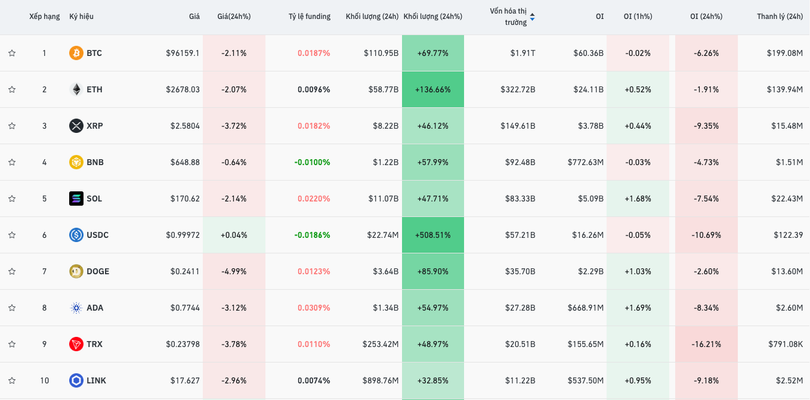810x400 pixels.
Task: Click the BNB coin icon
Action: point(76,162)
